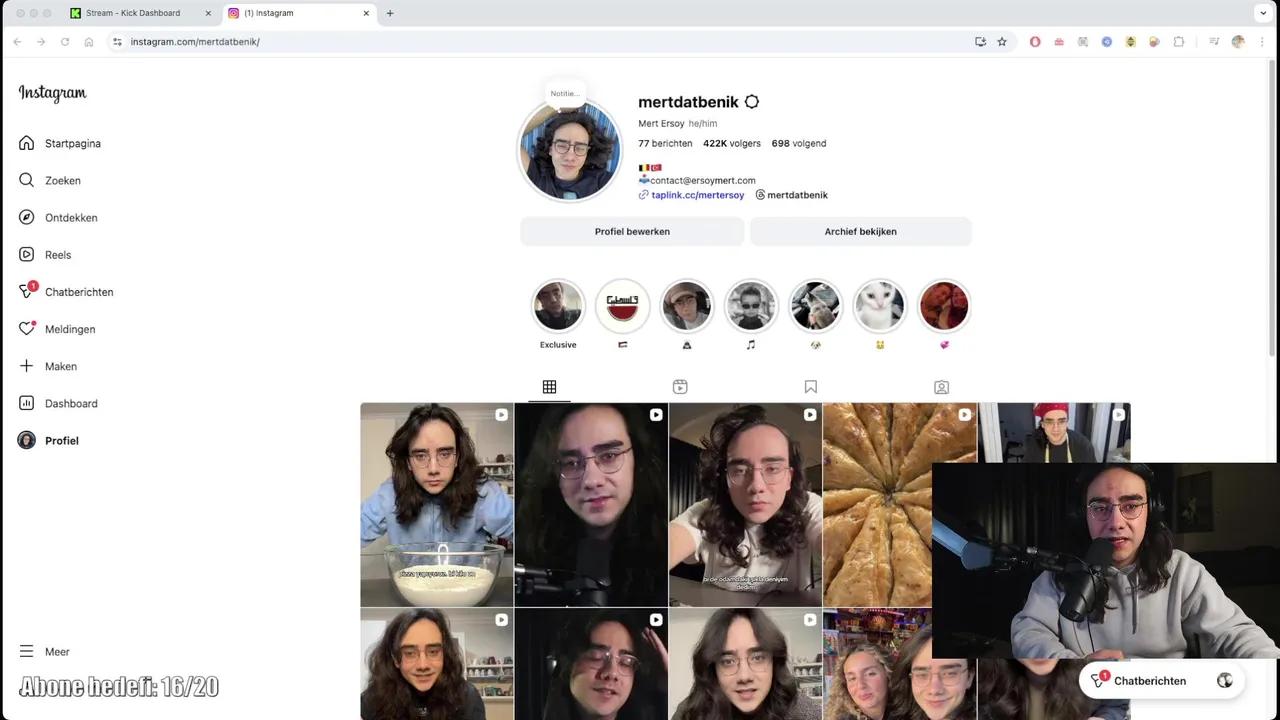
Task: Click the Instagram logo in the sidebar
Action: pos(52,93)
